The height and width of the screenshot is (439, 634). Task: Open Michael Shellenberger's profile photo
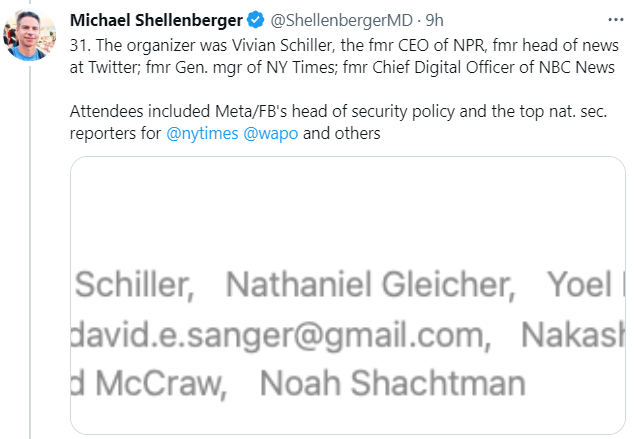(x=30, y=37)
